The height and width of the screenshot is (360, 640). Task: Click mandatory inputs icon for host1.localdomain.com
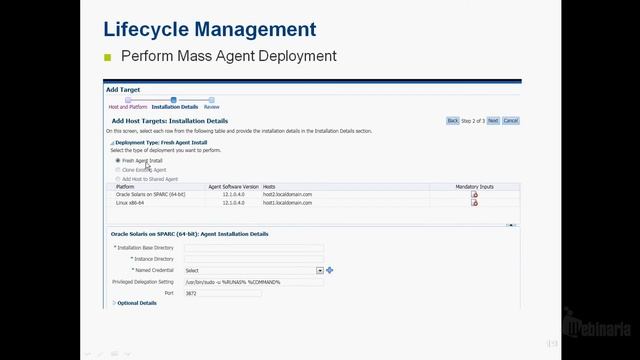click(x=474, y=203)
